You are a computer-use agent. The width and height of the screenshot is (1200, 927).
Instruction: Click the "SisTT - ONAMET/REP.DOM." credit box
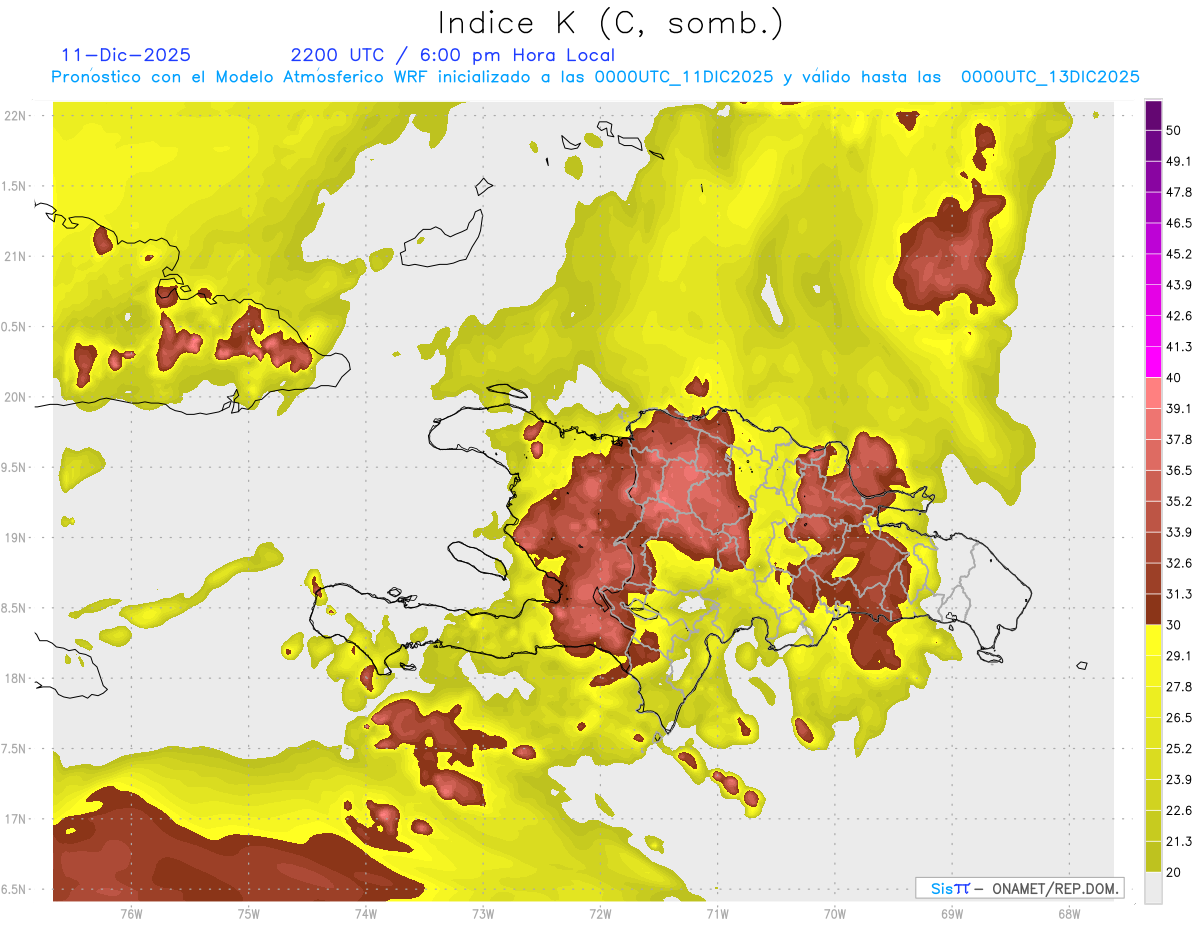pos(1019,888)
